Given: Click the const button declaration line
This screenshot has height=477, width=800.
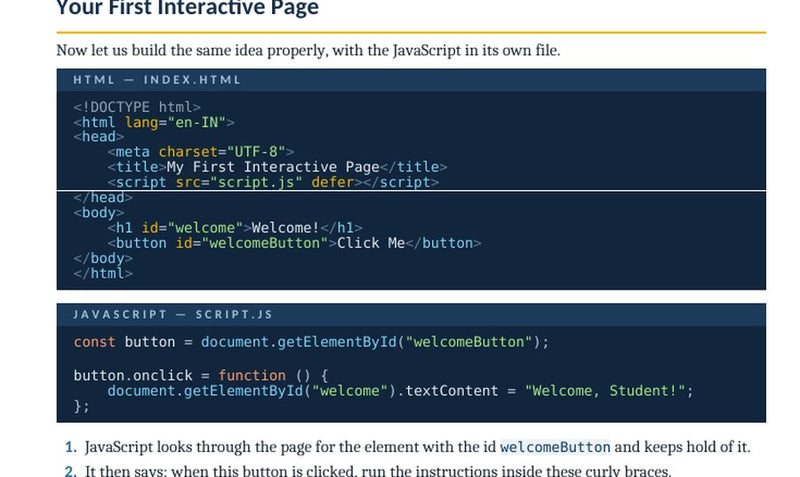Looking at the screenshot, I should tap(311, 342).
